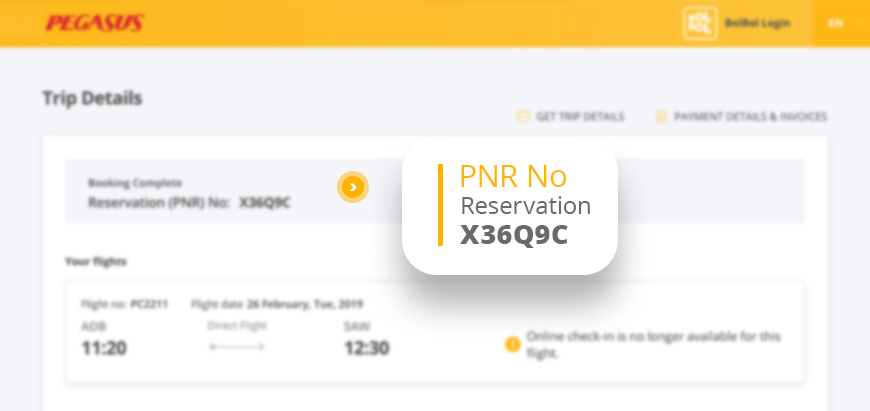Click the BolBol Login link
Screen dimensions: 870x411
pos(757,23)
